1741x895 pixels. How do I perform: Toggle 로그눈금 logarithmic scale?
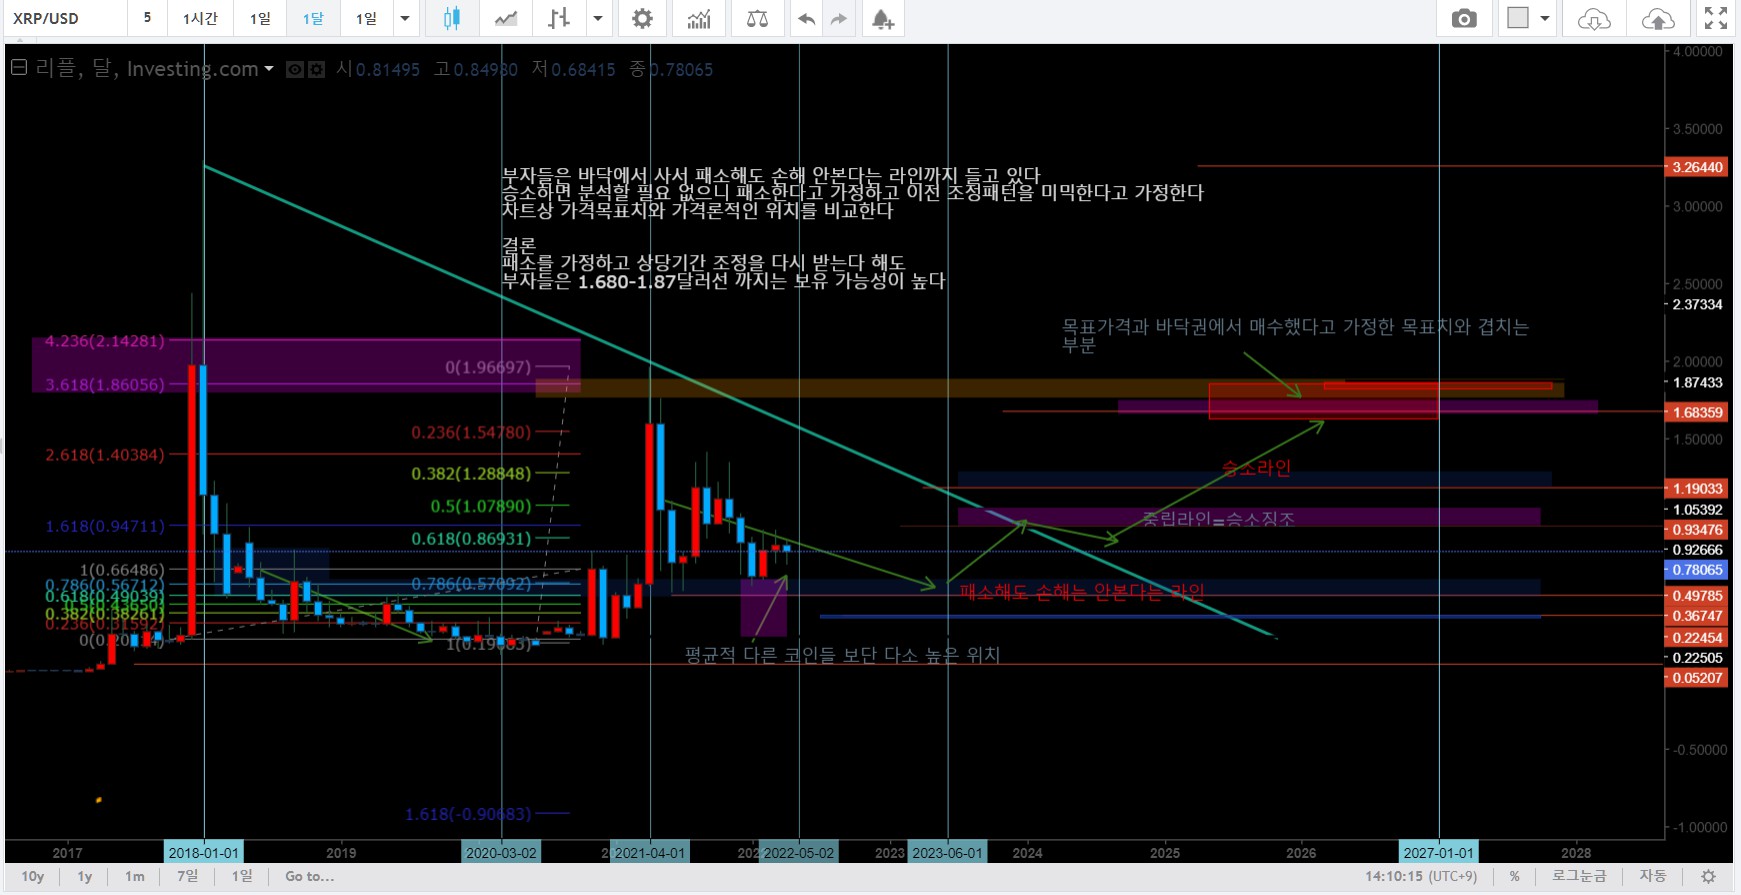(x=1579, y=876)
